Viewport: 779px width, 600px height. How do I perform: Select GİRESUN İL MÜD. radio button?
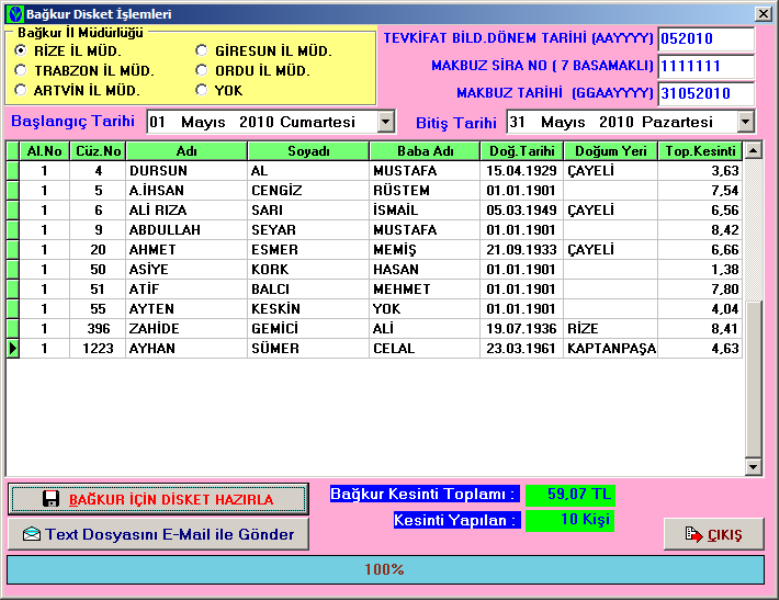point(201,50)
